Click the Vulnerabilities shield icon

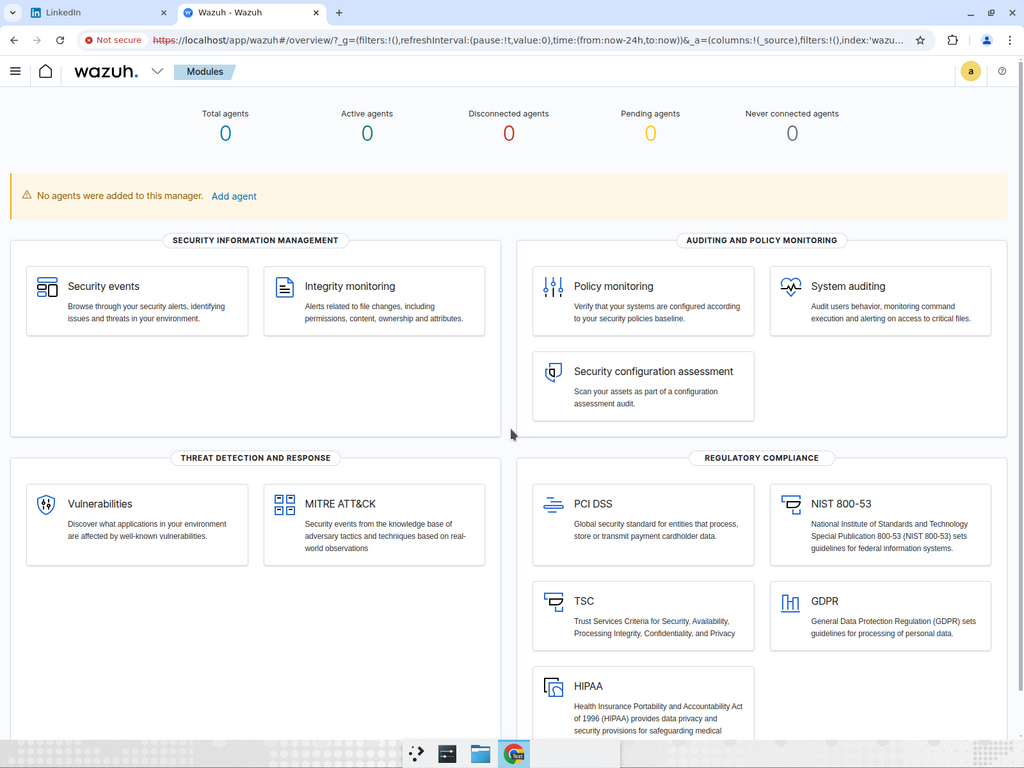46,505
